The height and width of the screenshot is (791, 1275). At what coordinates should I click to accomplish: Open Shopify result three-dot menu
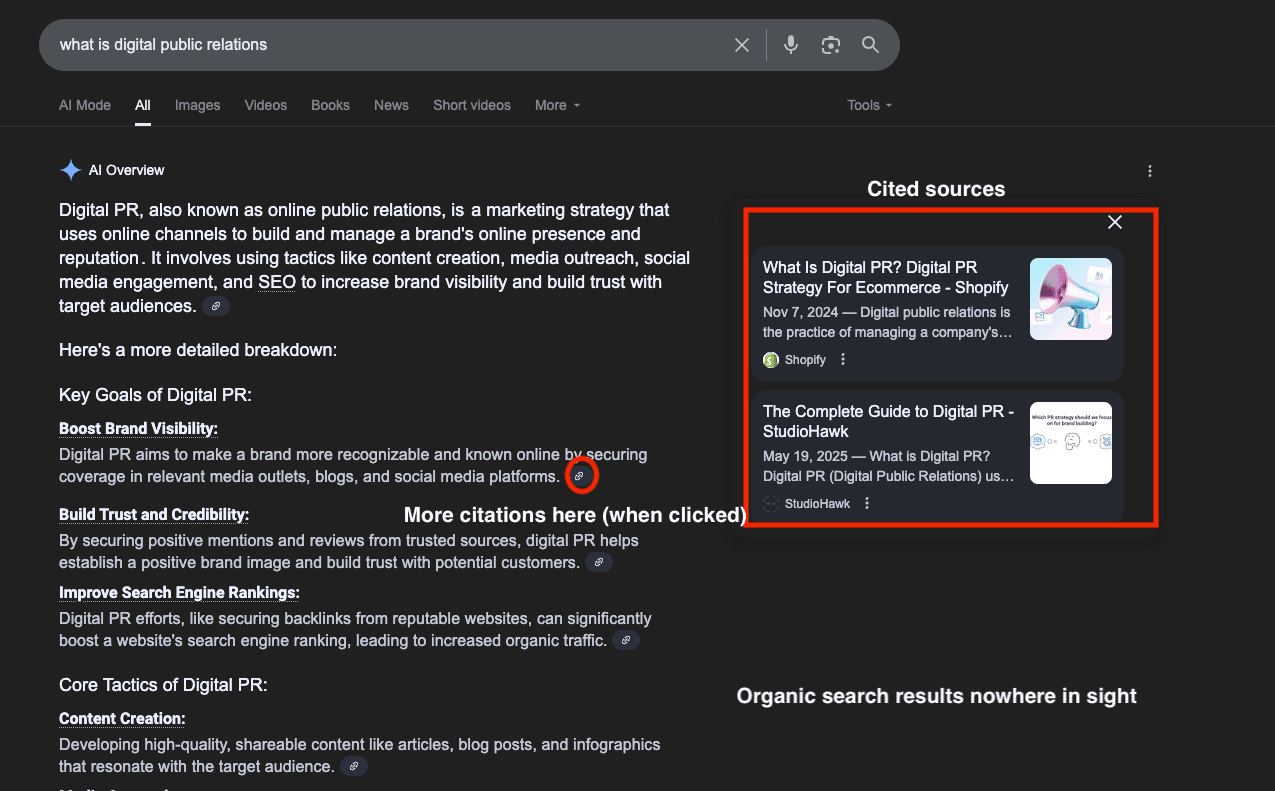pyautogui.click(x=843, y=360)
